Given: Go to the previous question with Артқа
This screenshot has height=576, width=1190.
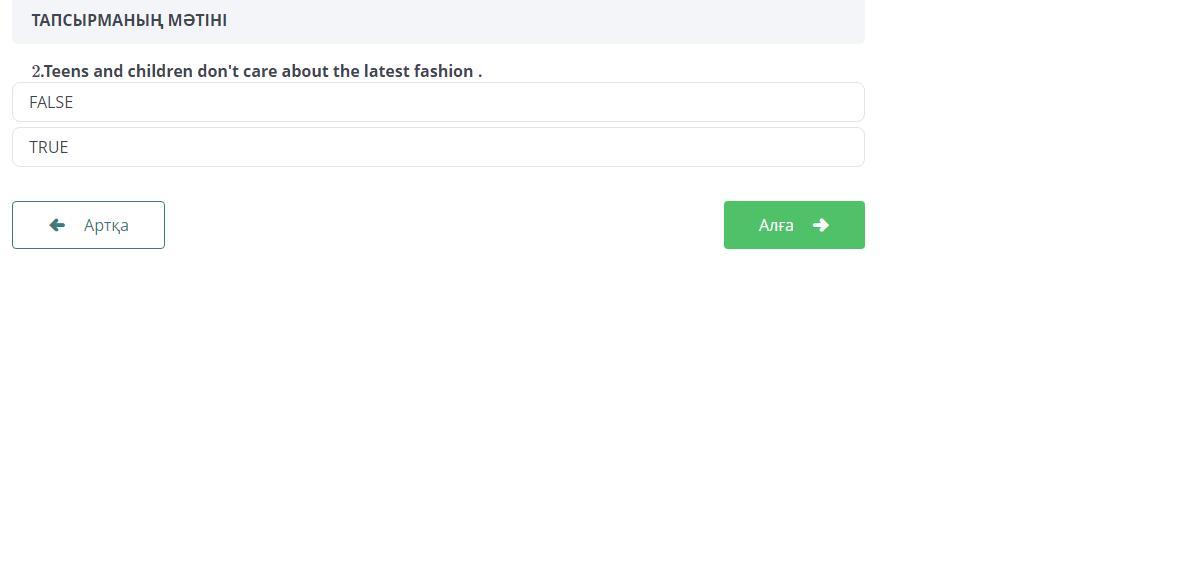Looking at the screenshot, I should click(88, 225).
